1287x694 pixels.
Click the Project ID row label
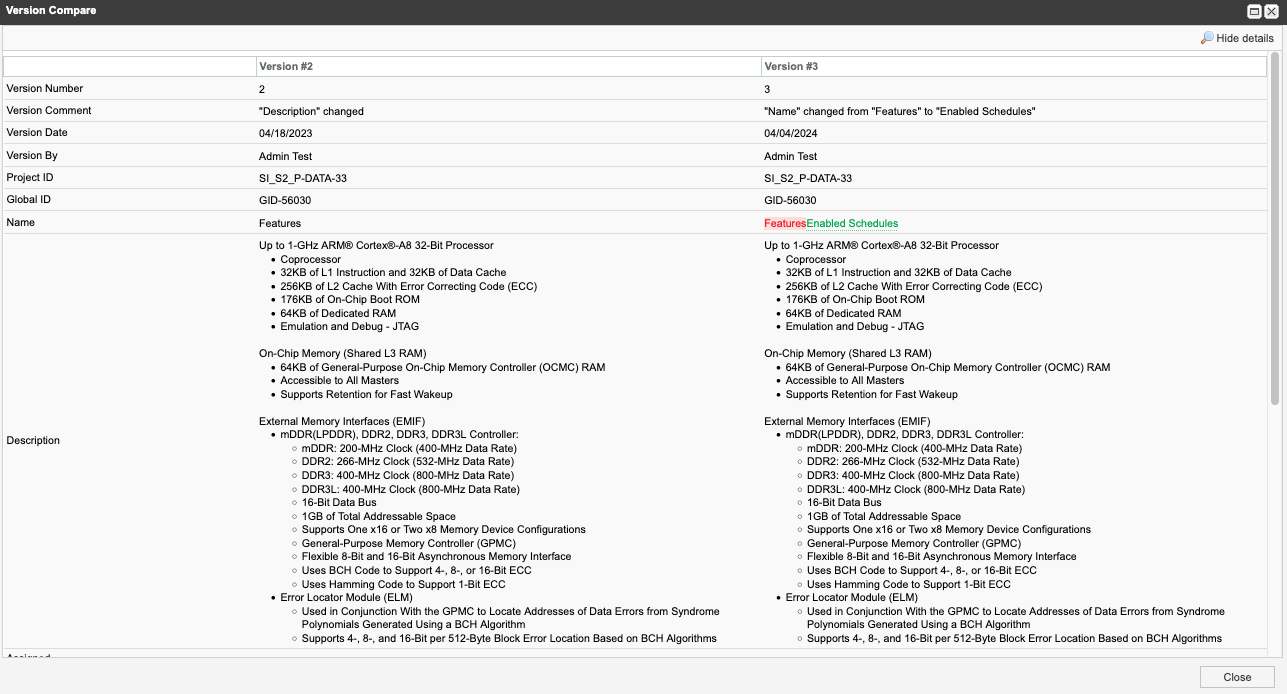click(x=30, y=178)
